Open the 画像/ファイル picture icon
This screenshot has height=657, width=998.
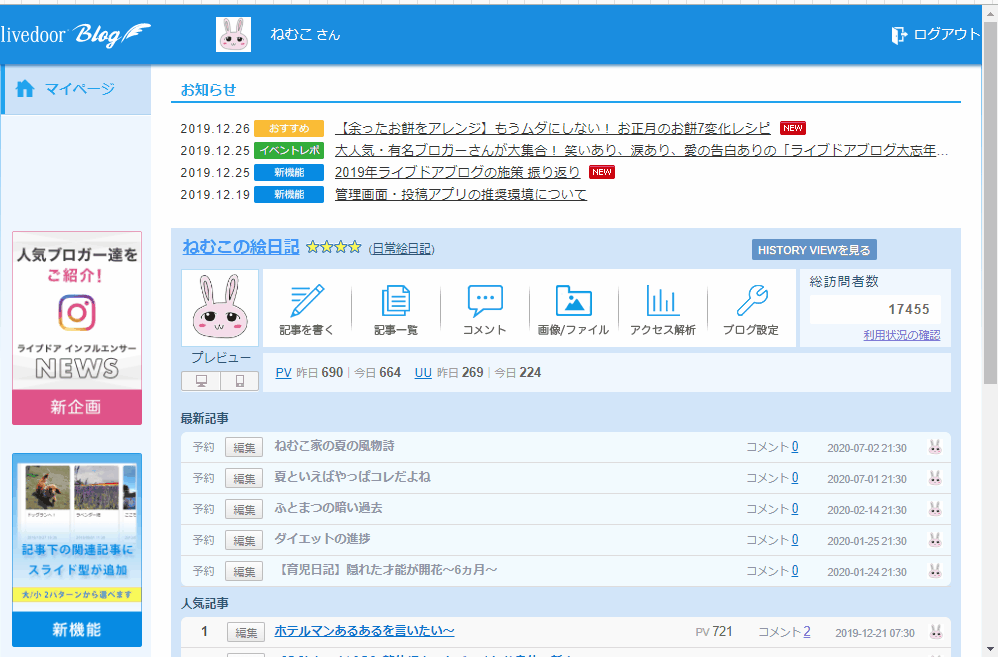pyautogui.click(x=573, y=301)
